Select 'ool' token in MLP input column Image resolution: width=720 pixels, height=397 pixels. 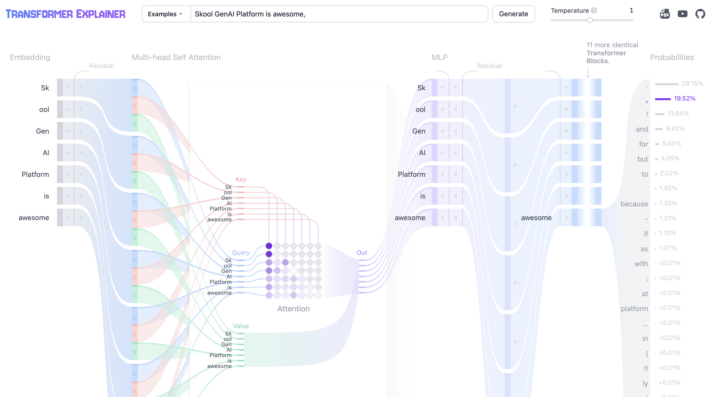pos(420,109)
